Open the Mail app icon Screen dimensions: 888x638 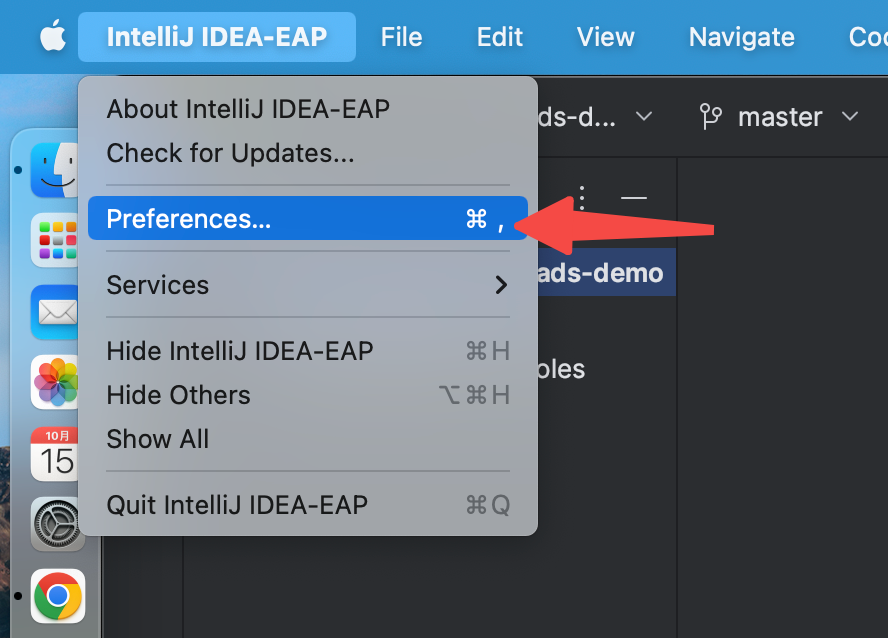(x=55, y=312)
